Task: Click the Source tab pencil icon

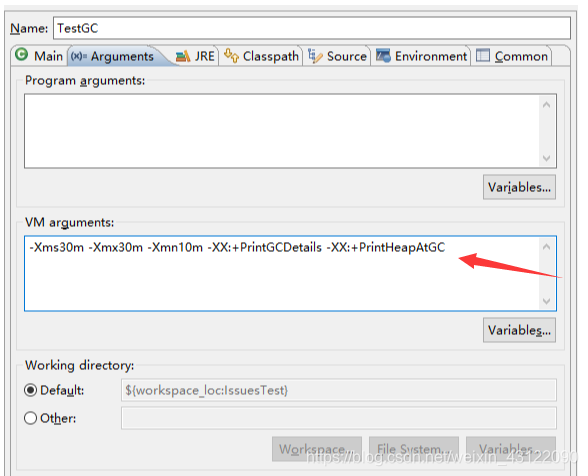Action: point(315,56)
